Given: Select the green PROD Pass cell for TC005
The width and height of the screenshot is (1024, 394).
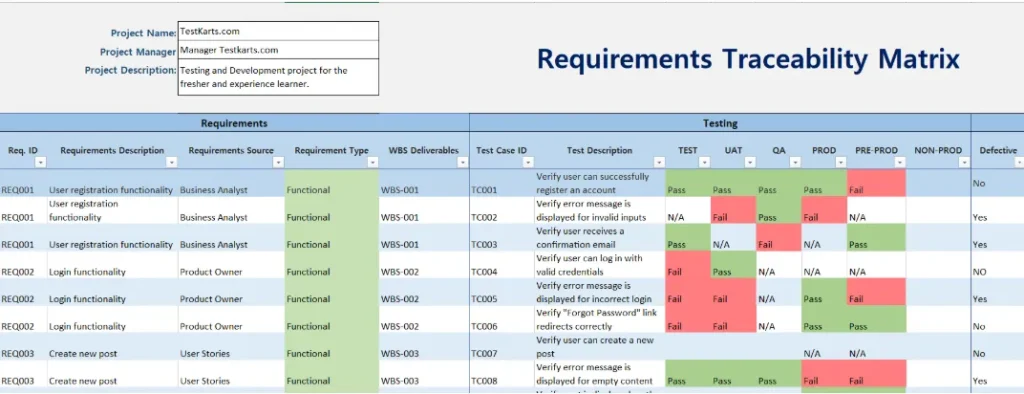Looking at the screenshot, I should [824, 293].
